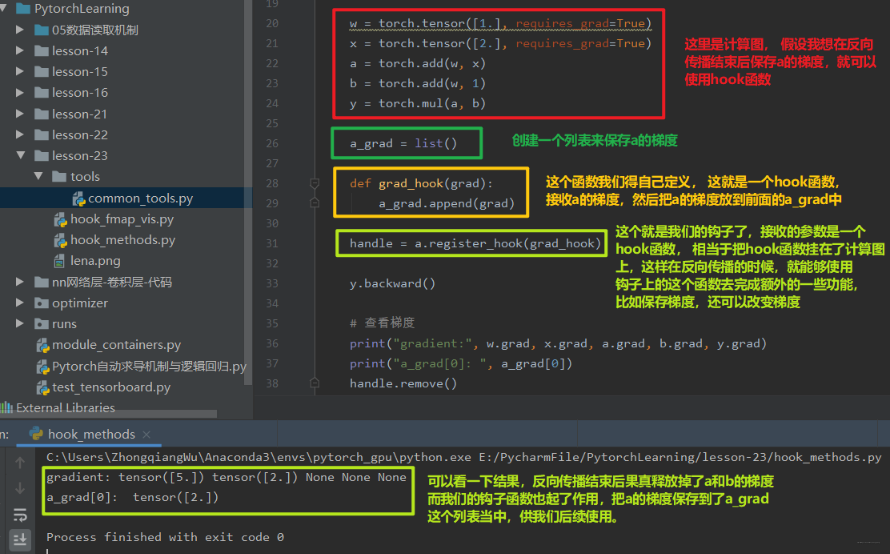The width and height of the screenshot is (890, 554).
Task: Open common_tools.py in the project tree
Action: click(140, 198)
